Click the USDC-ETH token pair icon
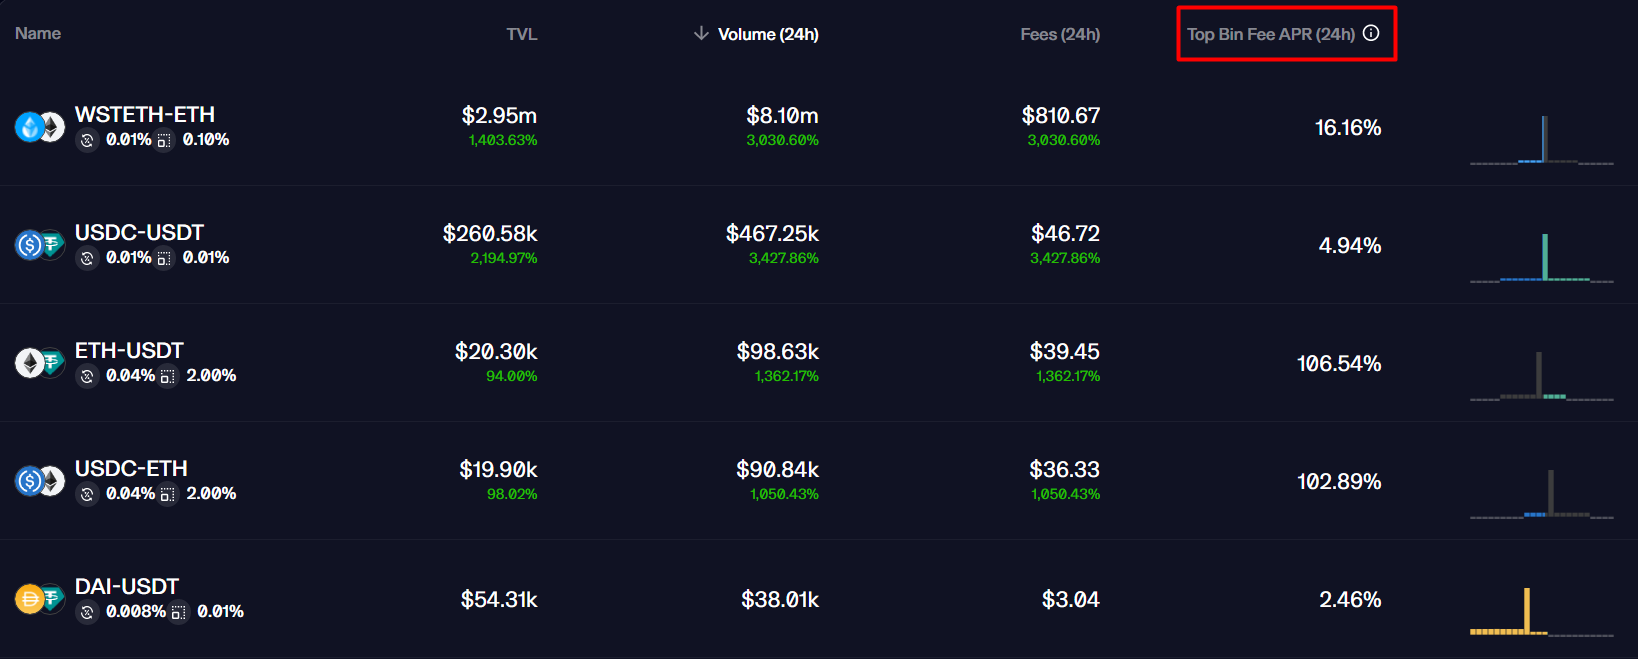The image size is (1638, 659). click(x=39, y=481)
